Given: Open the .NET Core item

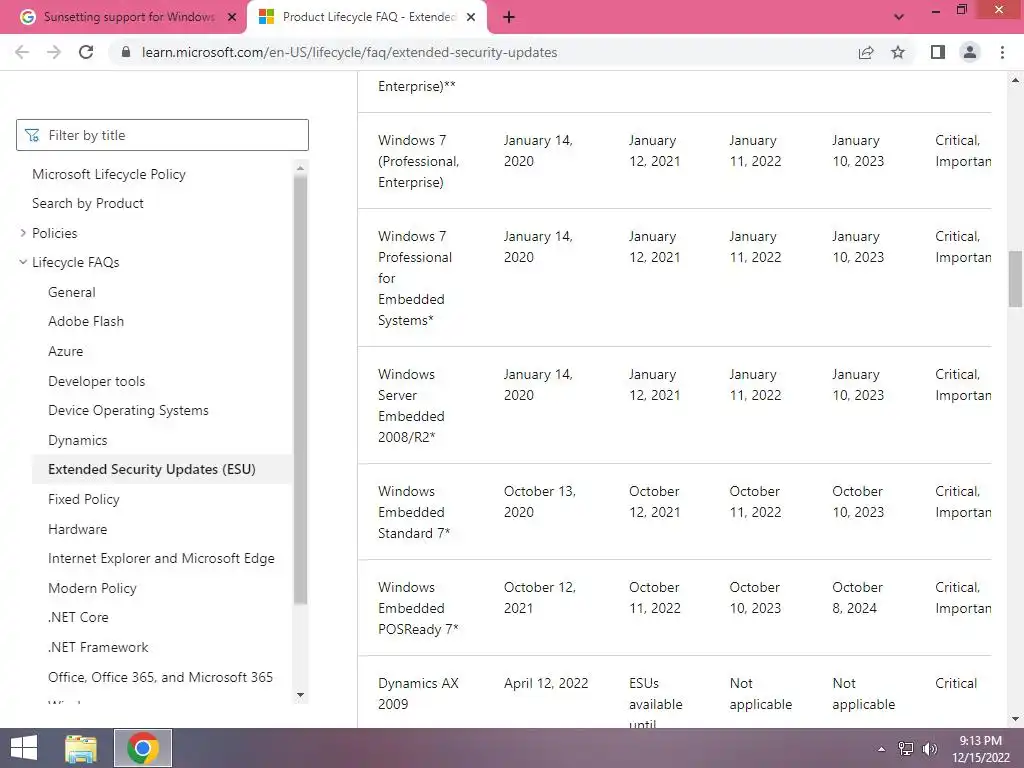Looking at the screenshot, I should 78,618.
